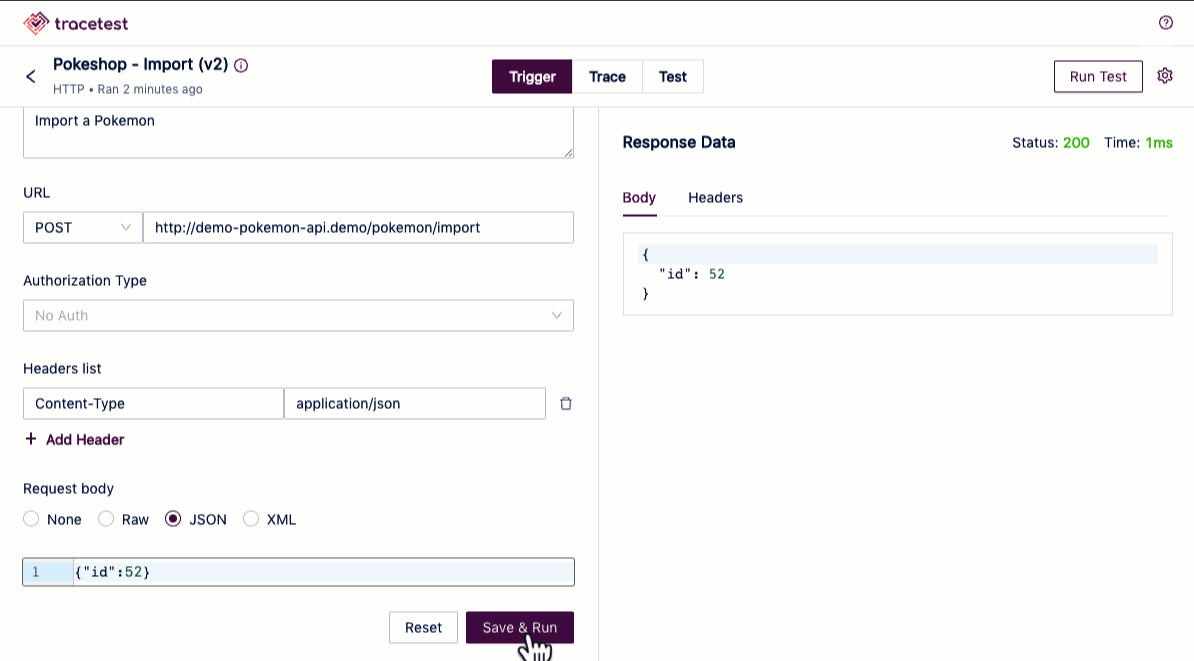1194x661 pixels.
Task: Click line number 1 in the editor gutter
Action: (x=35, y=572)
